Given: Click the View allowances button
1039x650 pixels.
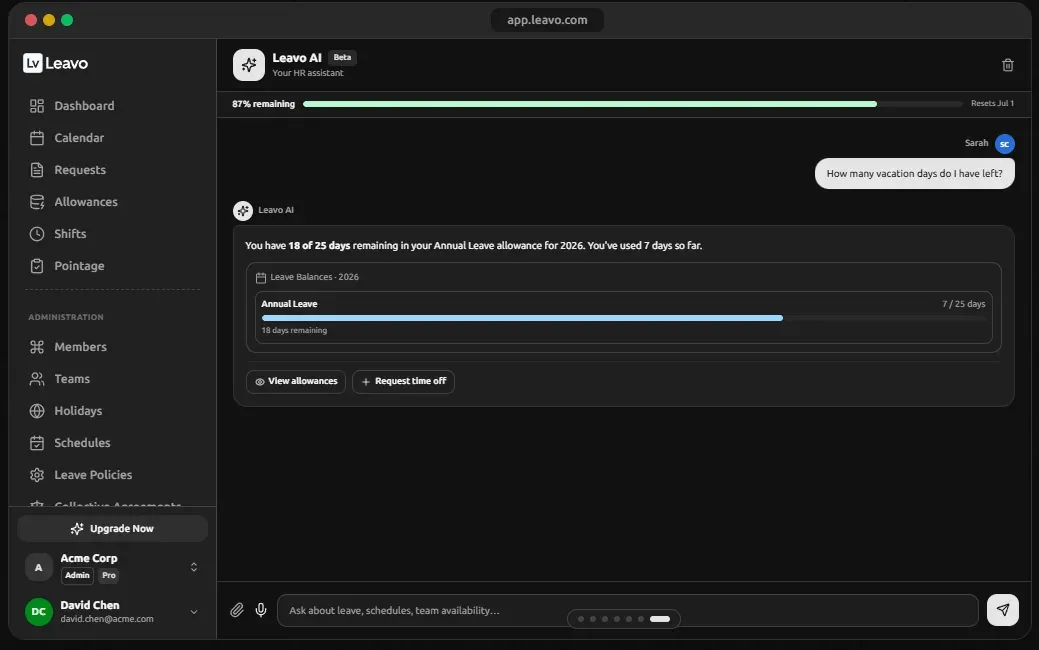Looking at the screenshot, I should pyautogui.click(x=296, y=382).
